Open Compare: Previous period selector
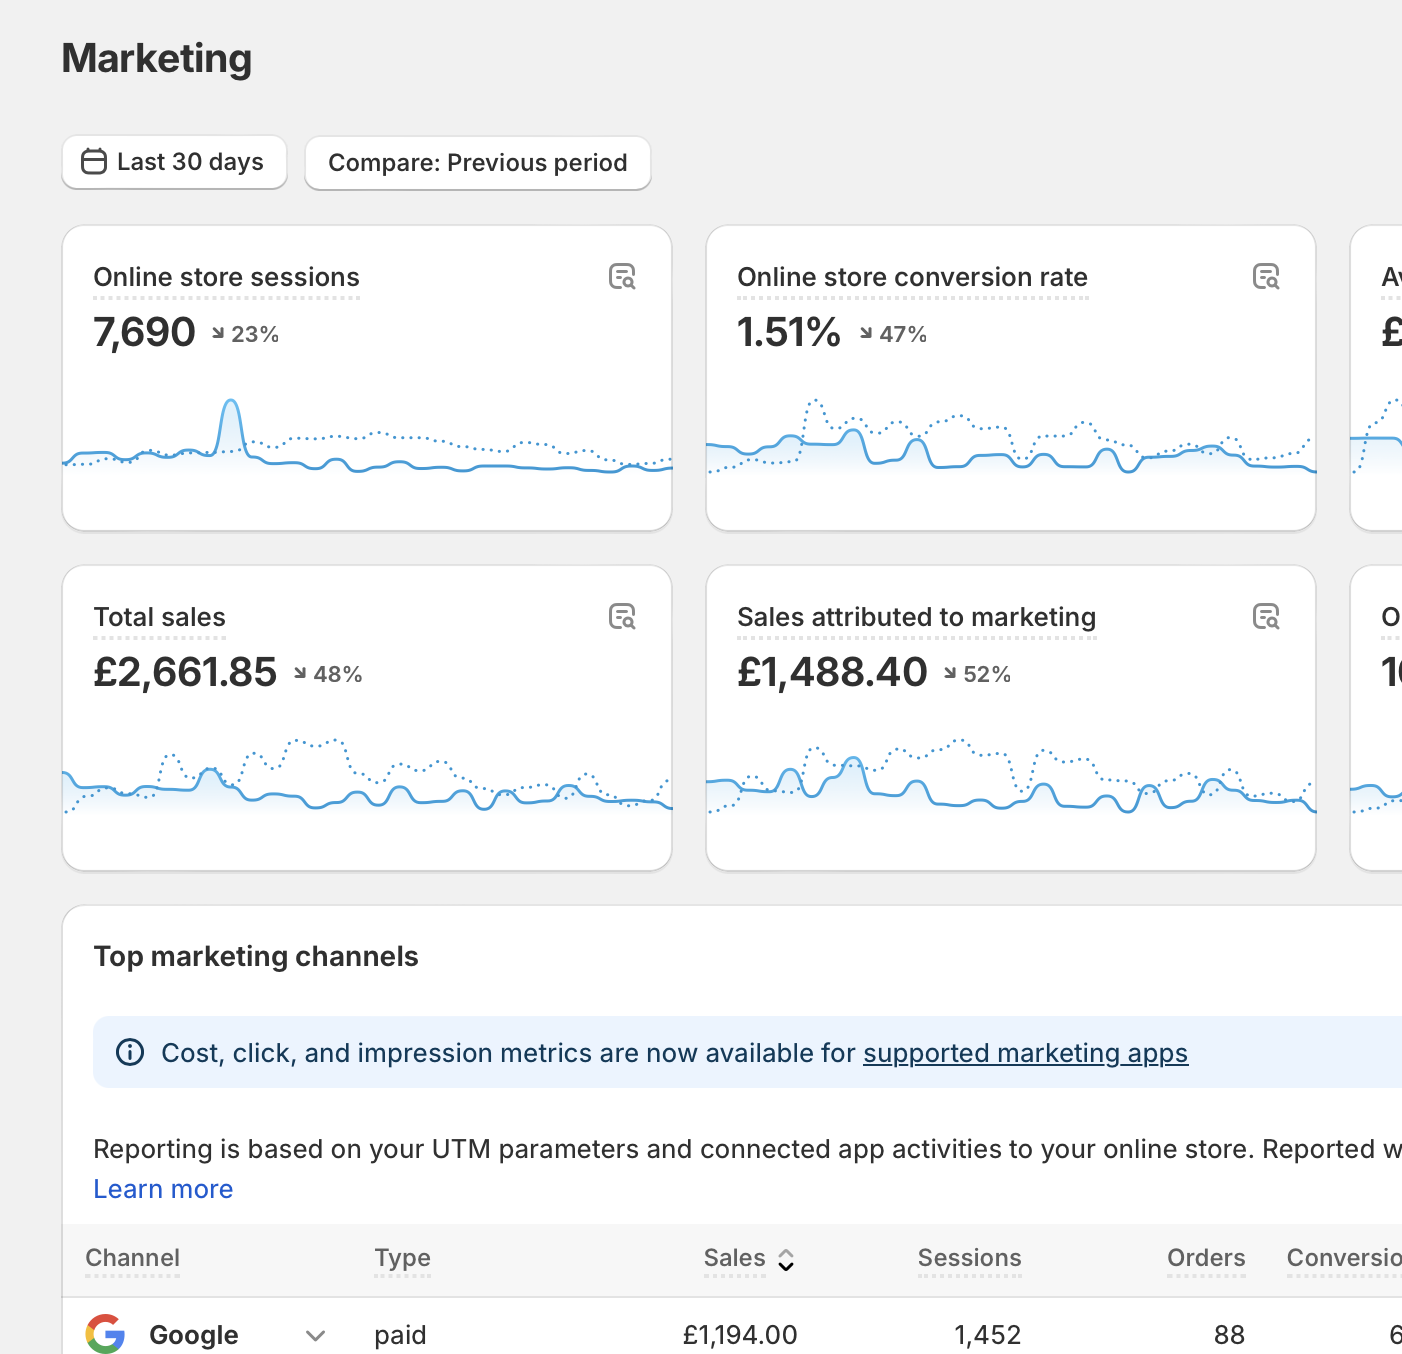 478,163
